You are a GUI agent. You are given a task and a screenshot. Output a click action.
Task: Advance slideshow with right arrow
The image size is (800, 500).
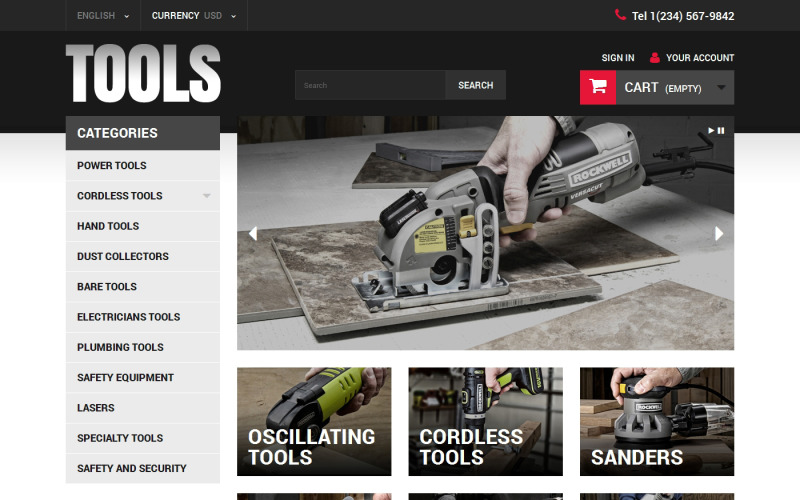coord(718,233)
